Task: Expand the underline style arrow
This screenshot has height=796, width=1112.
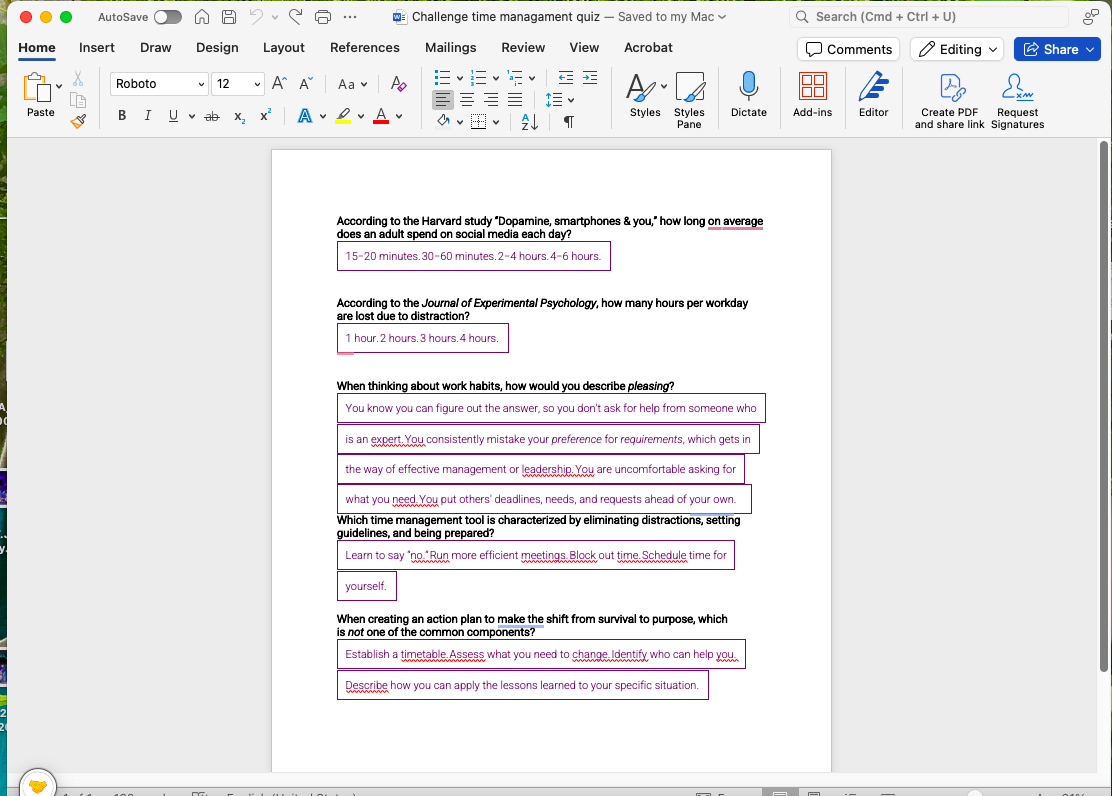Action: coord(191,116)
